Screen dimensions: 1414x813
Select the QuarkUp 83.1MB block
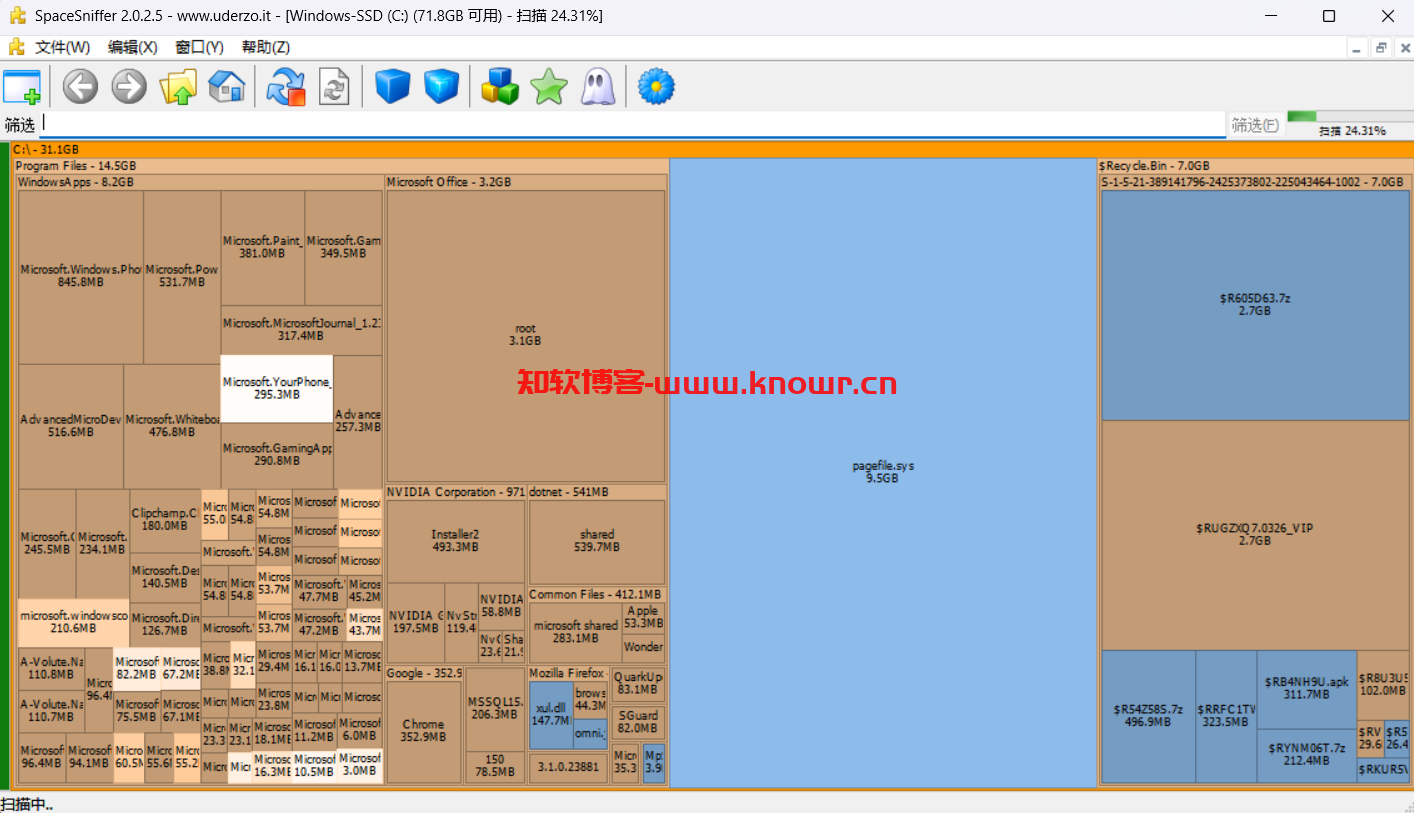(x=639, y=684)
